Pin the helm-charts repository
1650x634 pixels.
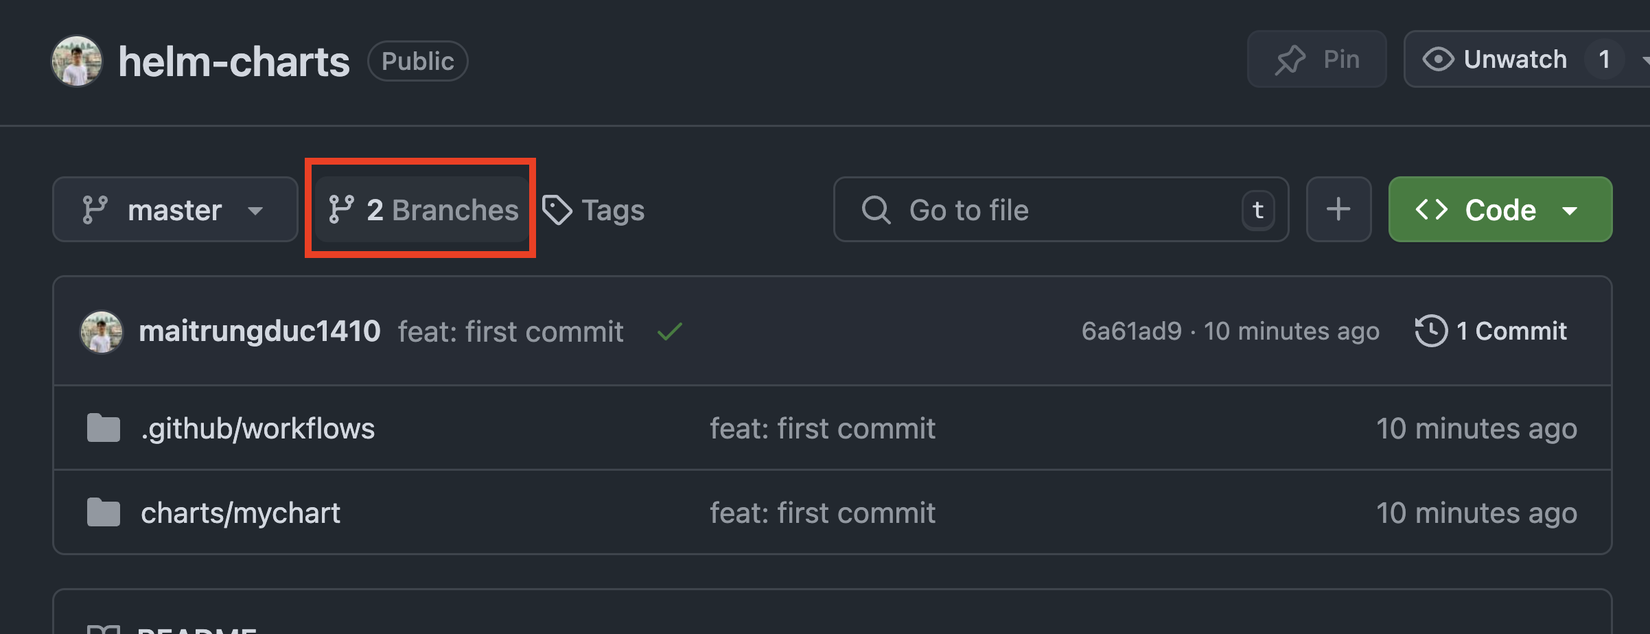(1316, 60)
